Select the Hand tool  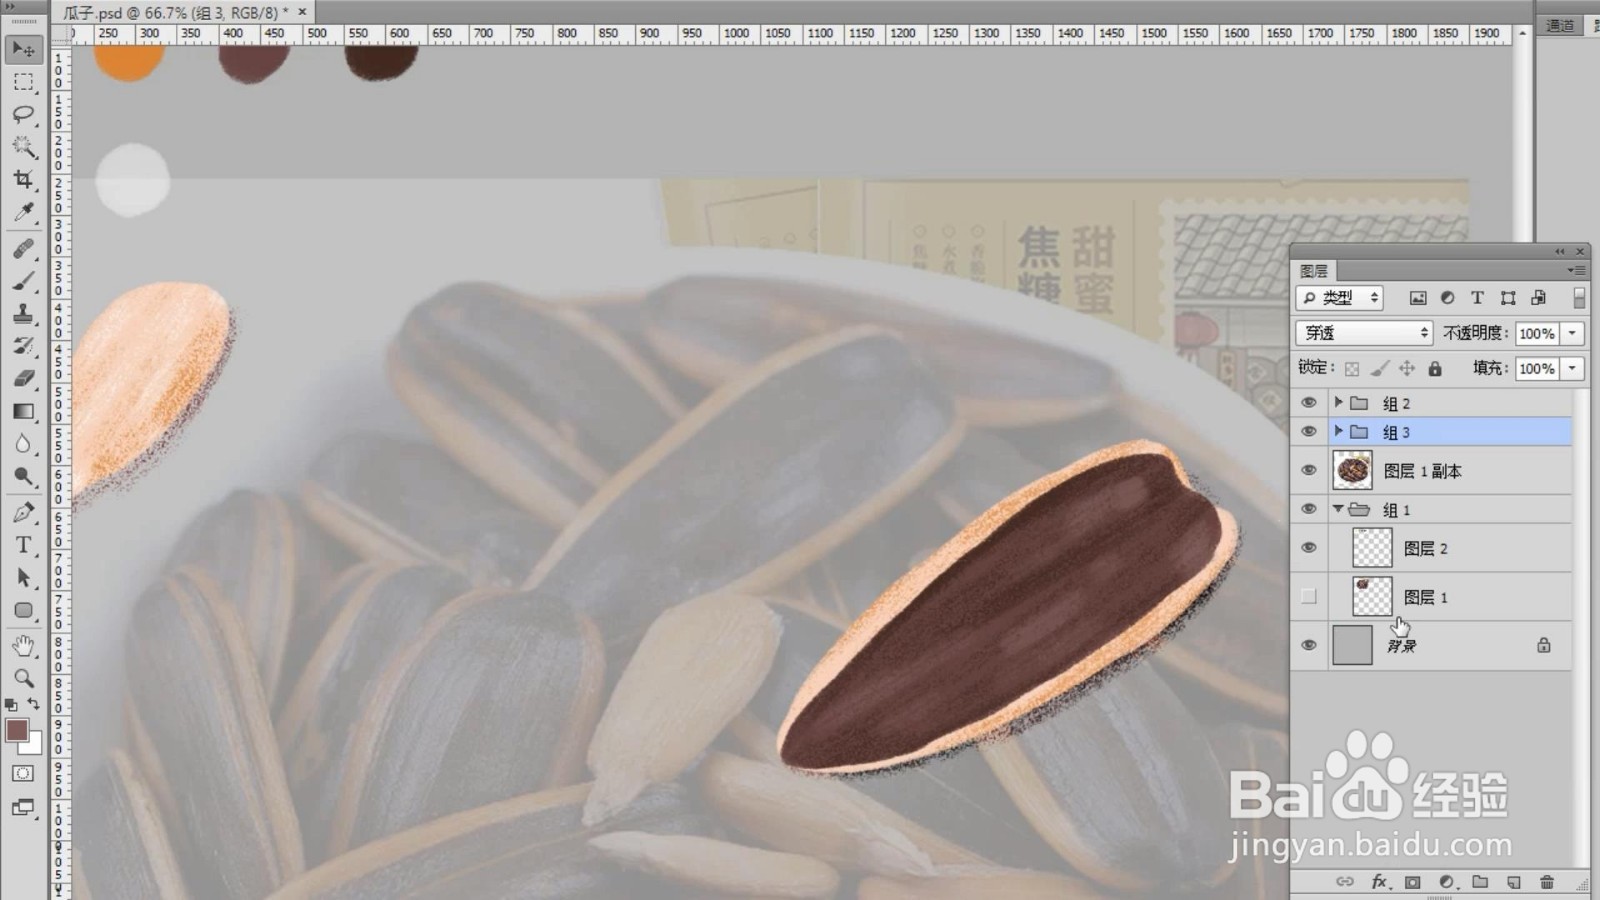point(23,646)
